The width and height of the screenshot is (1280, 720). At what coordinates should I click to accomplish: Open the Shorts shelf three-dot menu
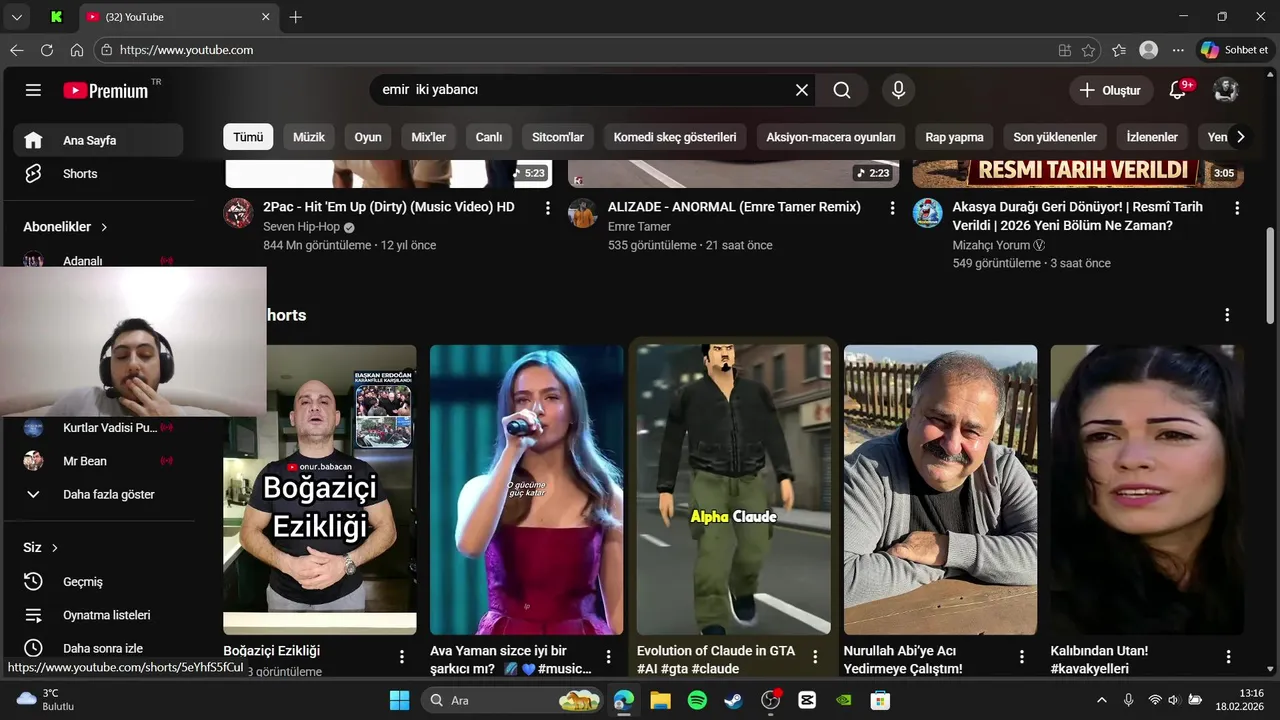point(1227,315)
